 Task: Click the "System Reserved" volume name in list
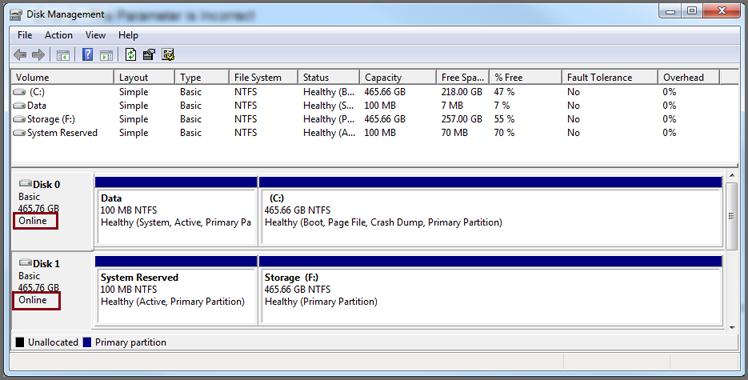click(62, 133)
